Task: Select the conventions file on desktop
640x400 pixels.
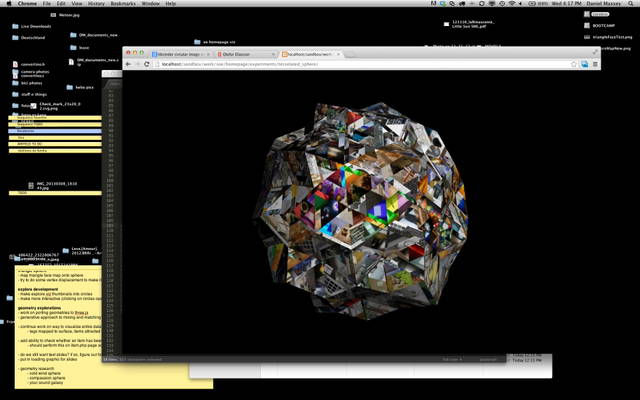Action: click(29, 64)
